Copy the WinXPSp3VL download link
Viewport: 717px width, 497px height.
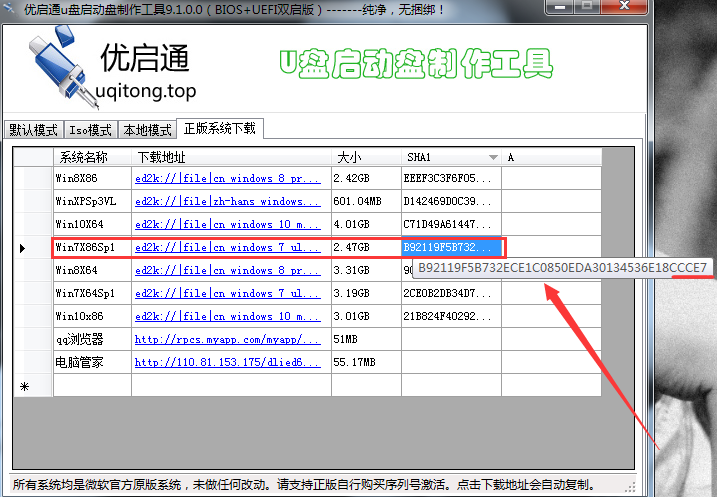point(227,201)
